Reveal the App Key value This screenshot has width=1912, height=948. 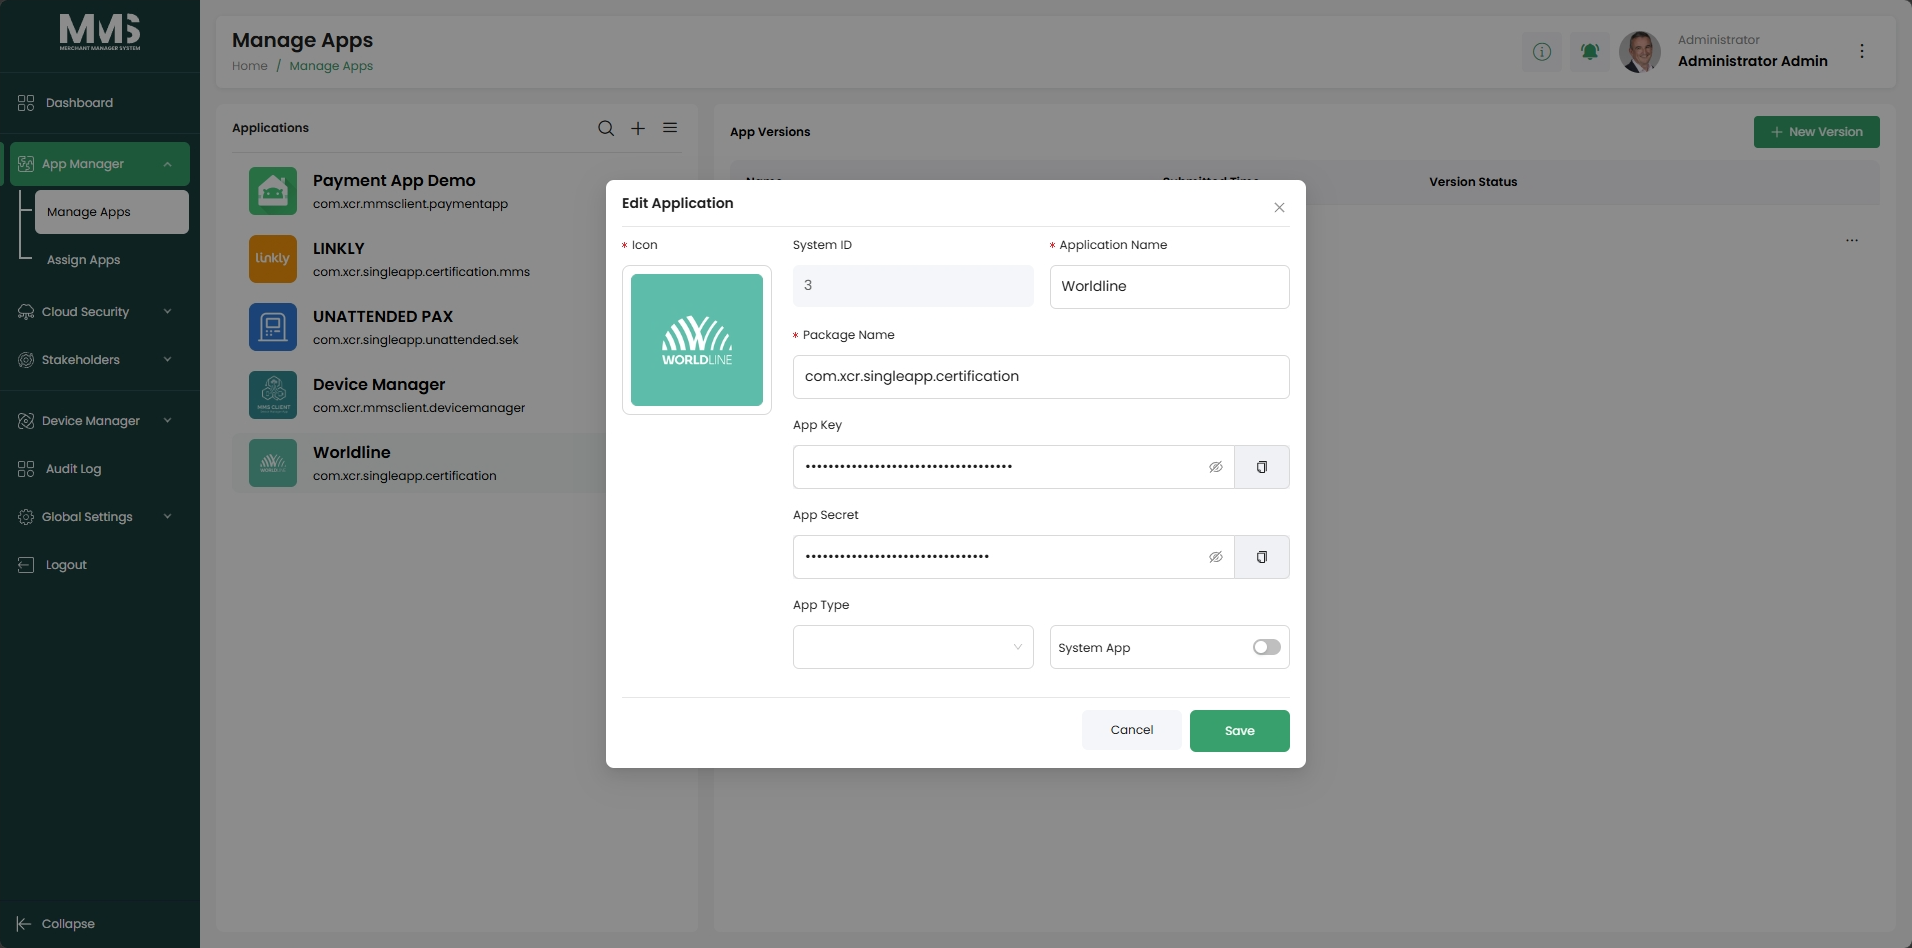(x=1216, y=467)
